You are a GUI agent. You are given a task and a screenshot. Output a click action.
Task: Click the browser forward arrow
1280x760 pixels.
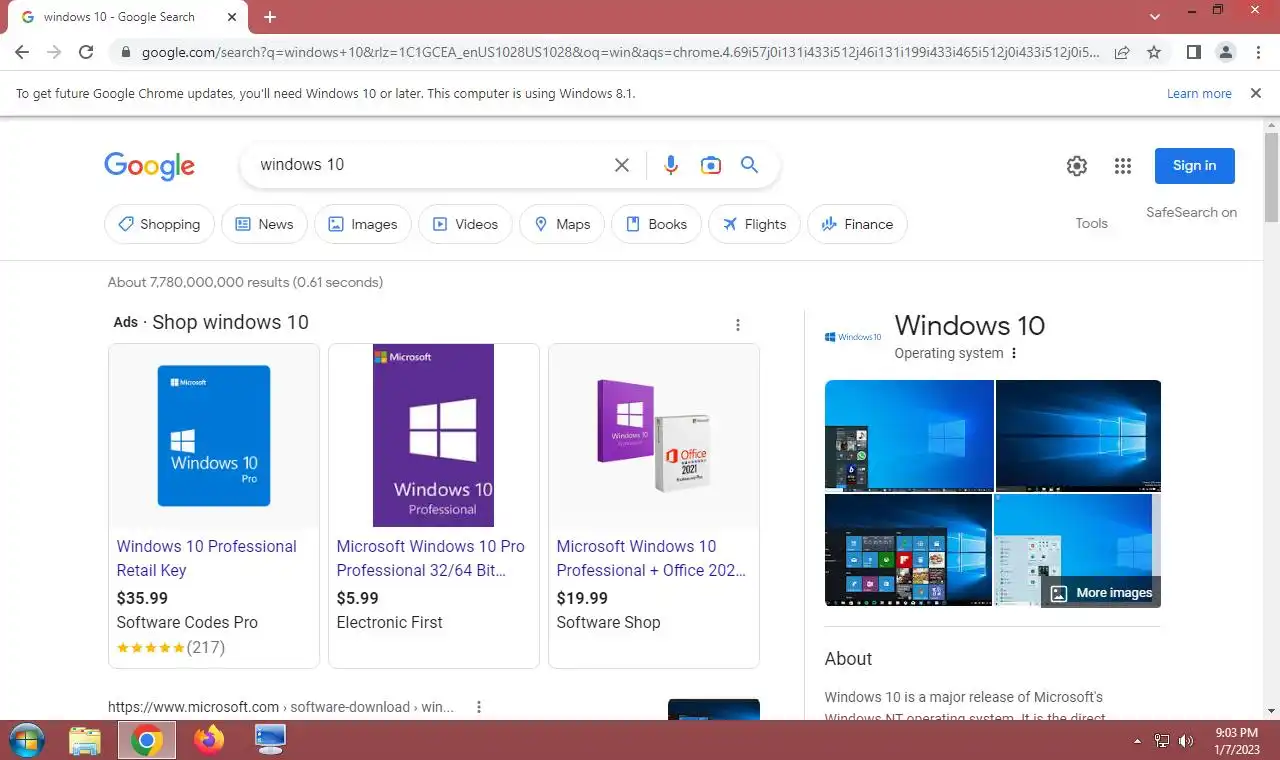[x=54, y=52]
